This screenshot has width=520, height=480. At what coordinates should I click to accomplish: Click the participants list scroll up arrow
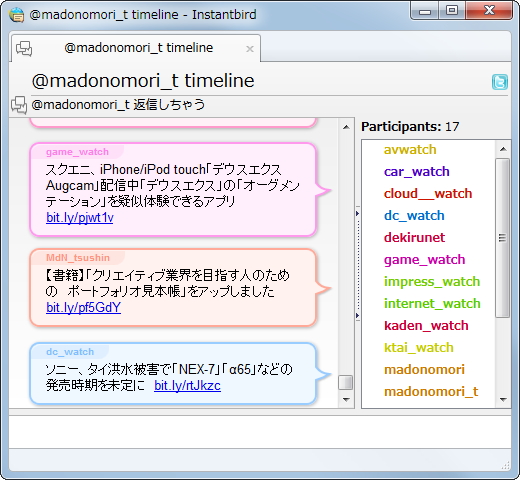[x=503, y=149]
